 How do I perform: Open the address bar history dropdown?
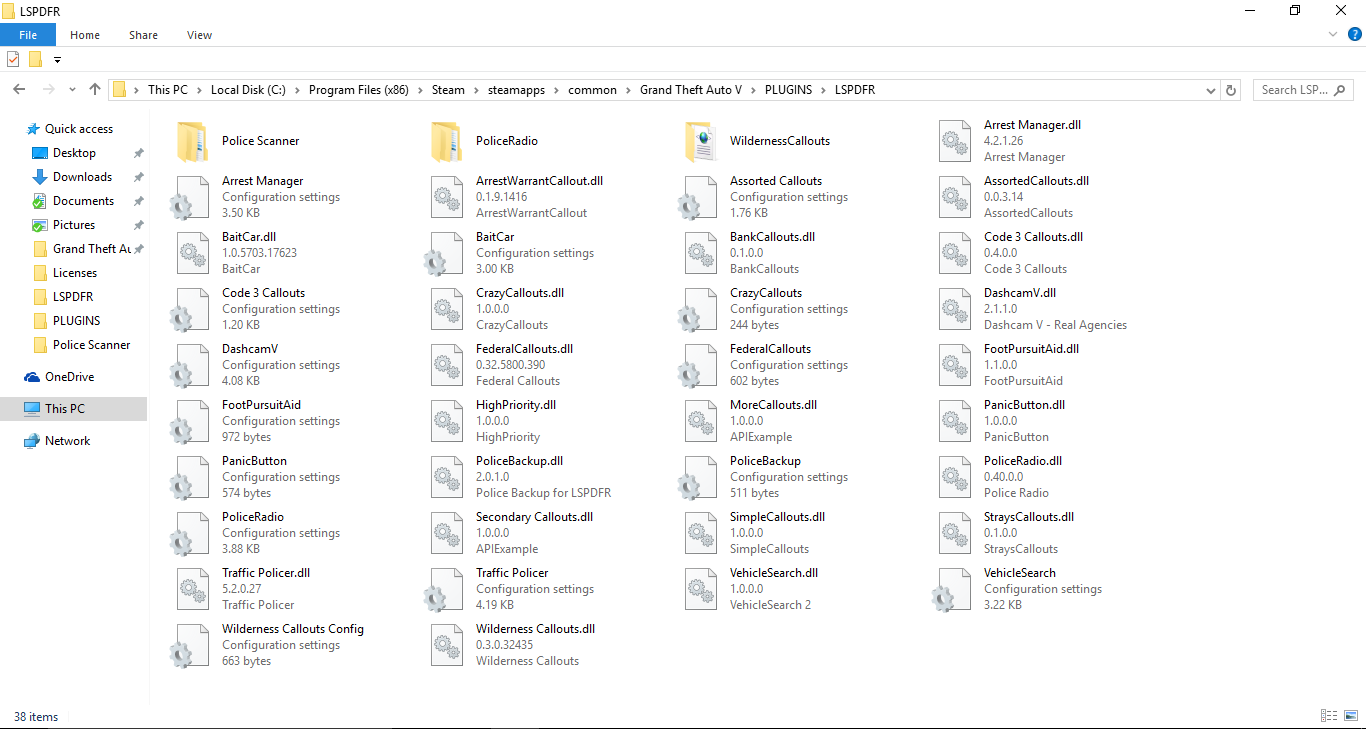[x=1212, y=90]
